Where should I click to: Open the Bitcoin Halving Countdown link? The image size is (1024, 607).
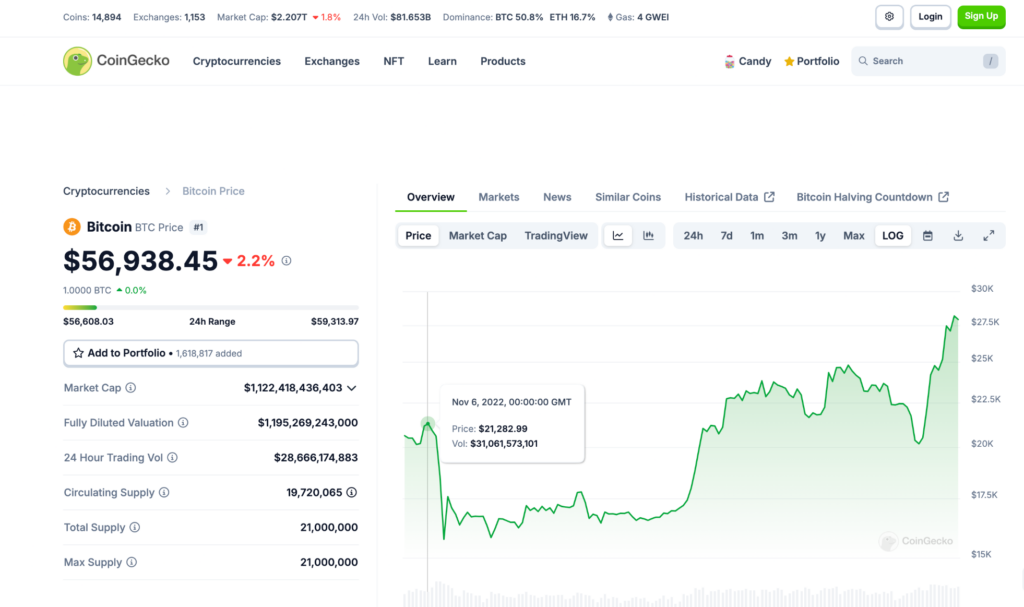(x=864, y=197)
